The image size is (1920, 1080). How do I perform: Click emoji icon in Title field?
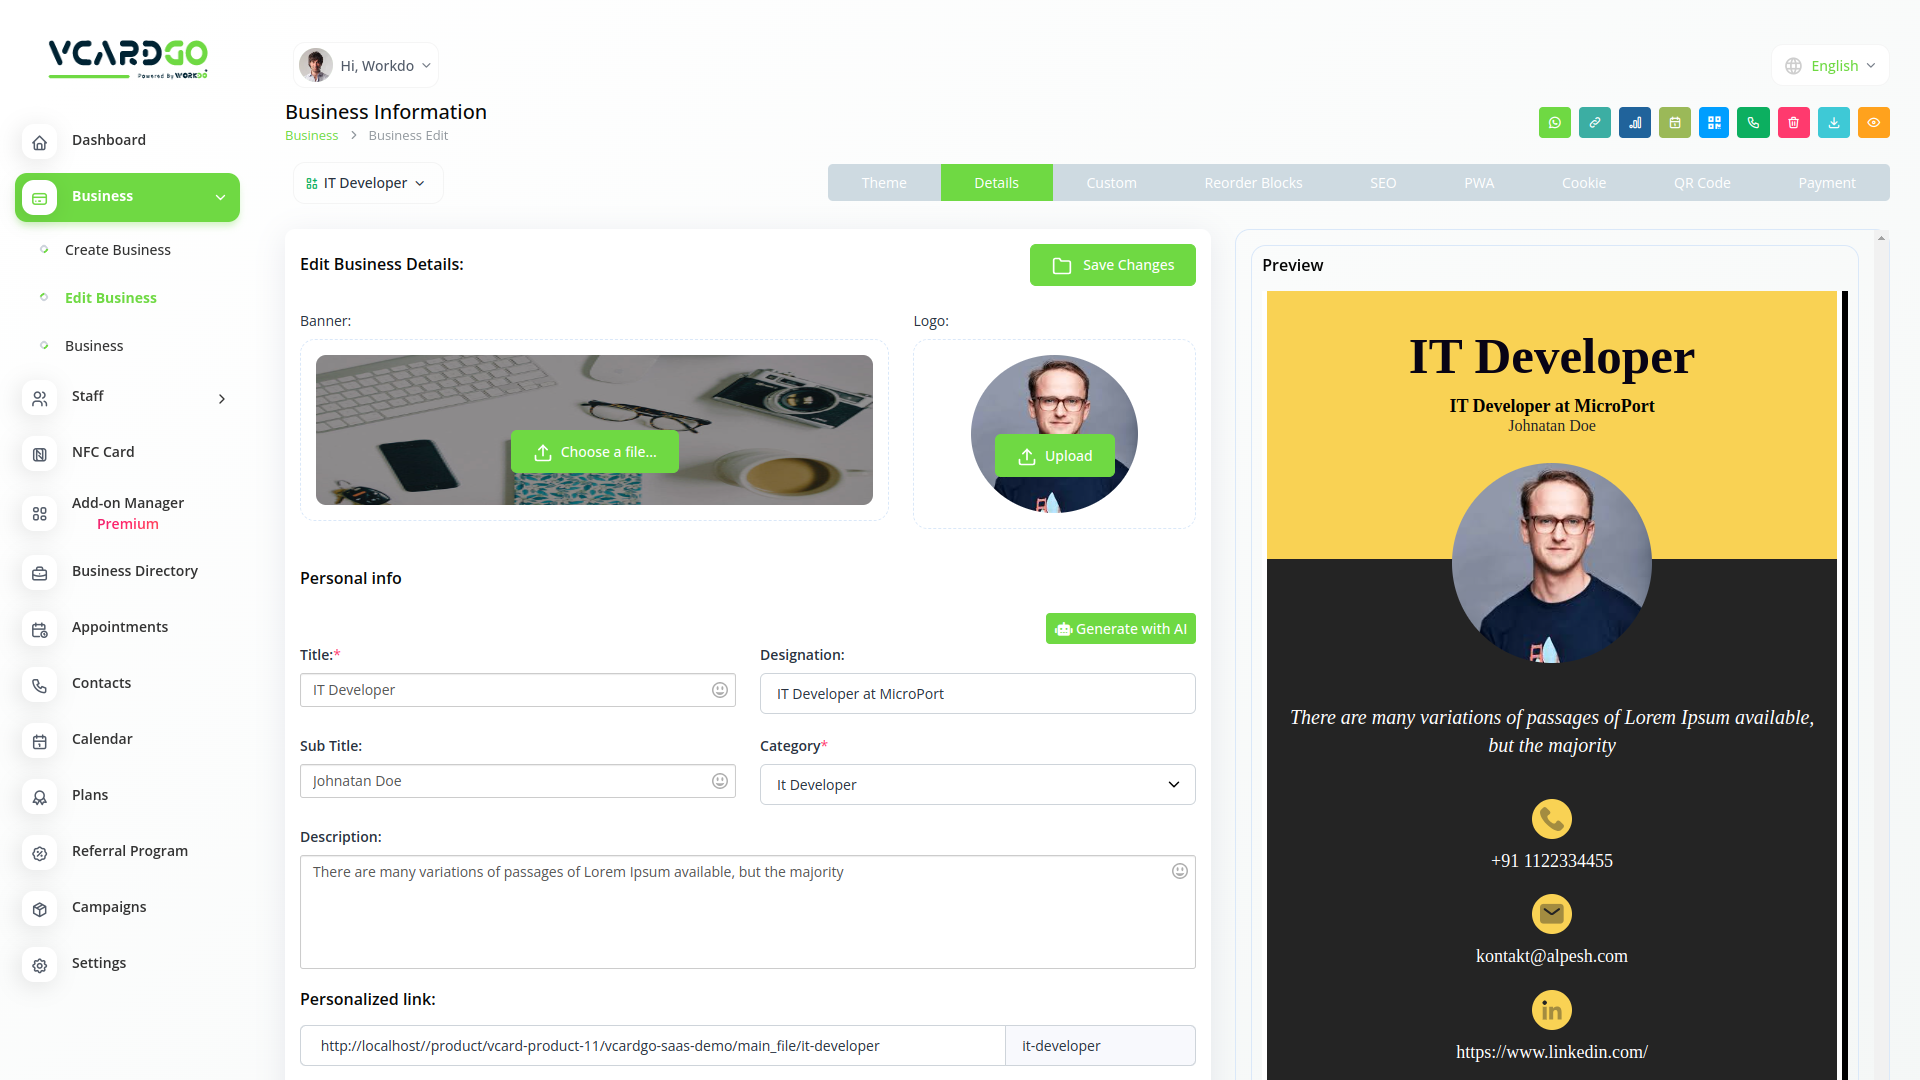719,690
